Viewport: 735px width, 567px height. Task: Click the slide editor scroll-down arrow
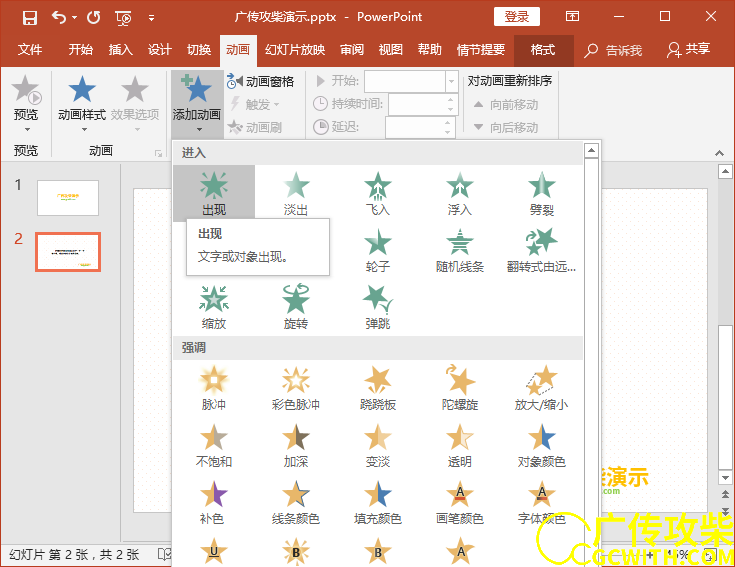pos(725,478)
